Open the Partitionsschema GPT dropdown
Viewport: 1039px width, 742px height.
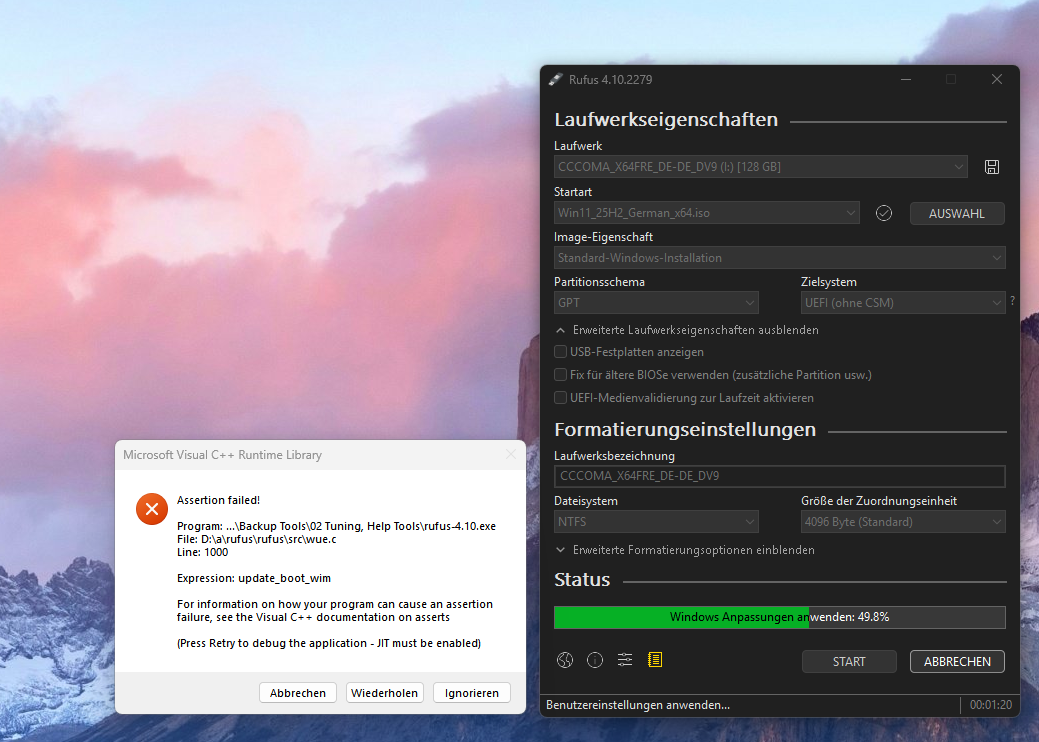coord(656,303)
